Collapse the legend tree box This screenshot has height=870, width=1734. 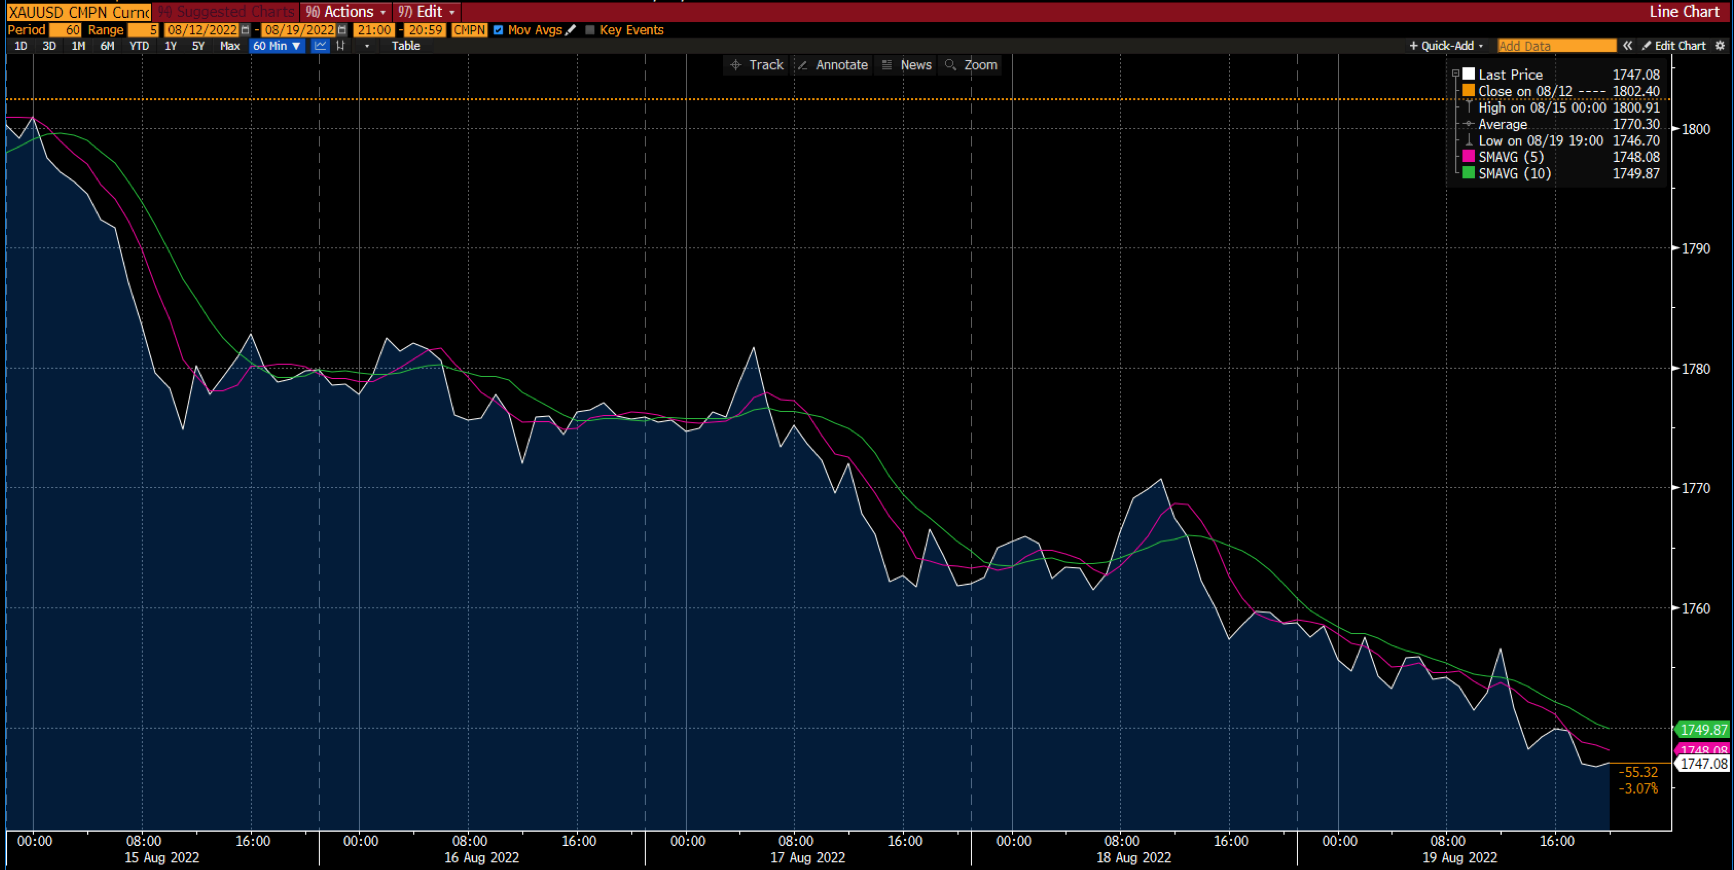[x=1455, y=75]
